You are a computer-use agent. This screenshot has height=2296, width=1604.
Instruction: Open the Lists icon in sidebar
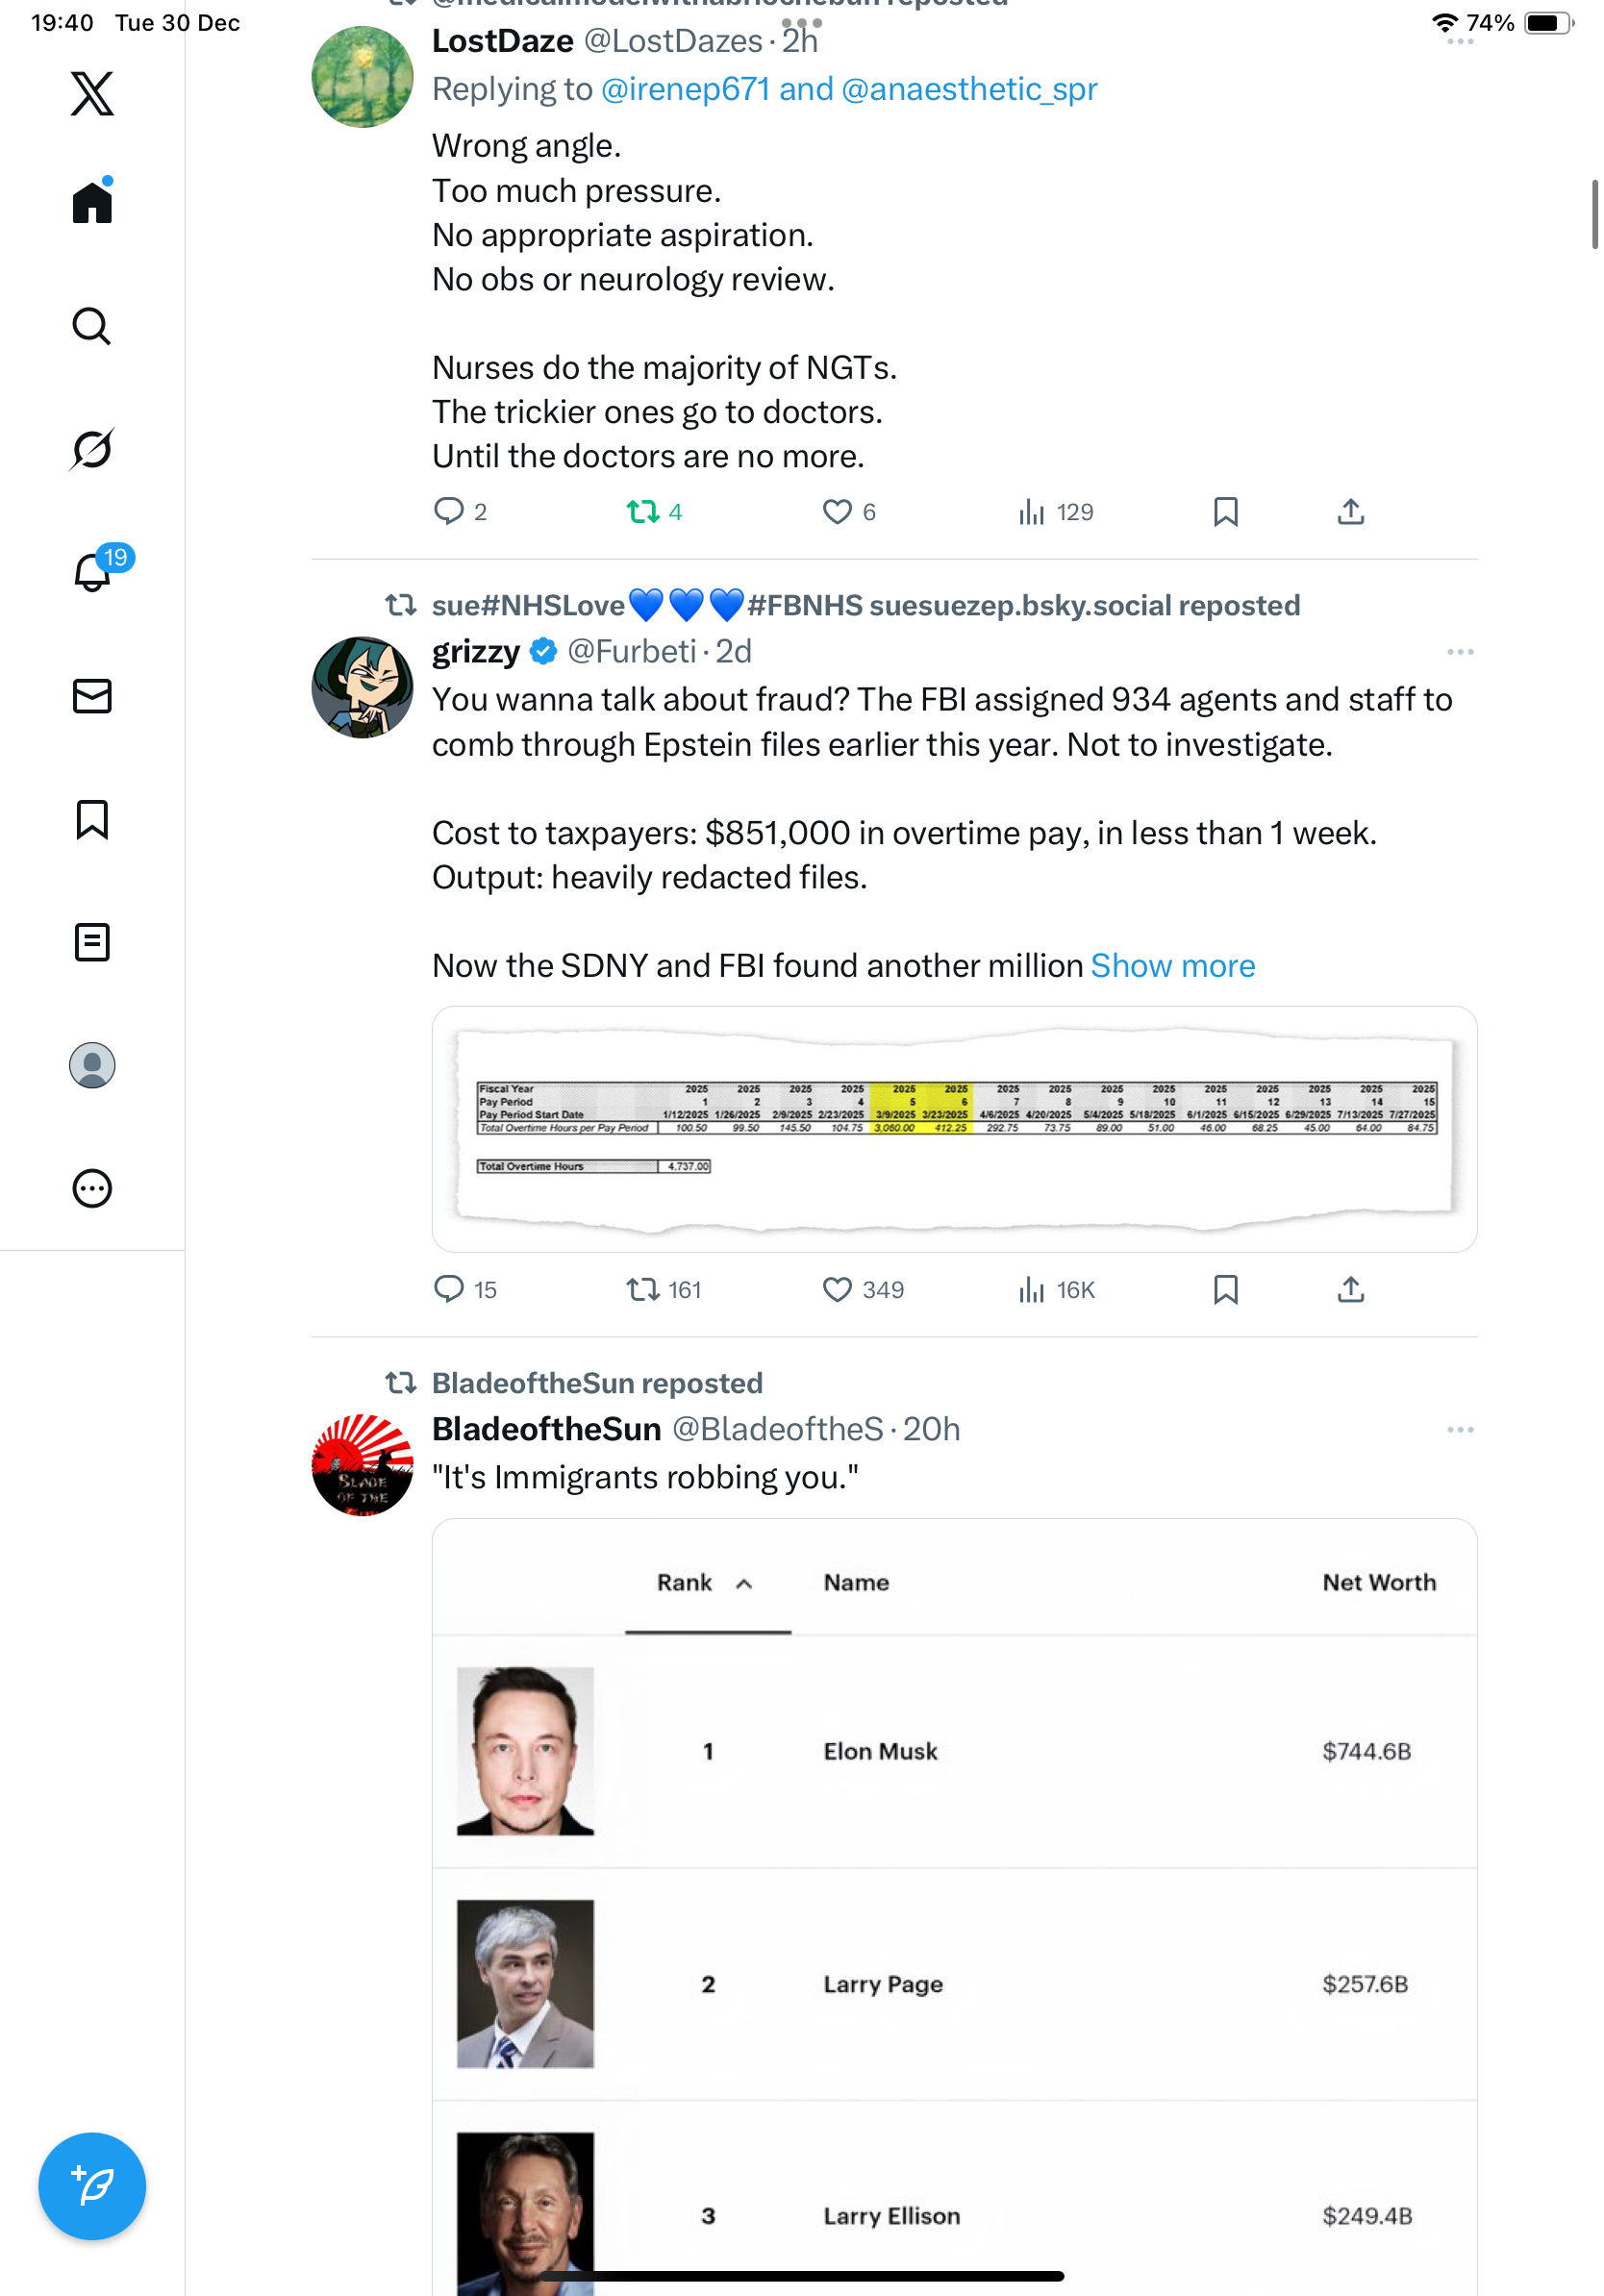(92, 942)
